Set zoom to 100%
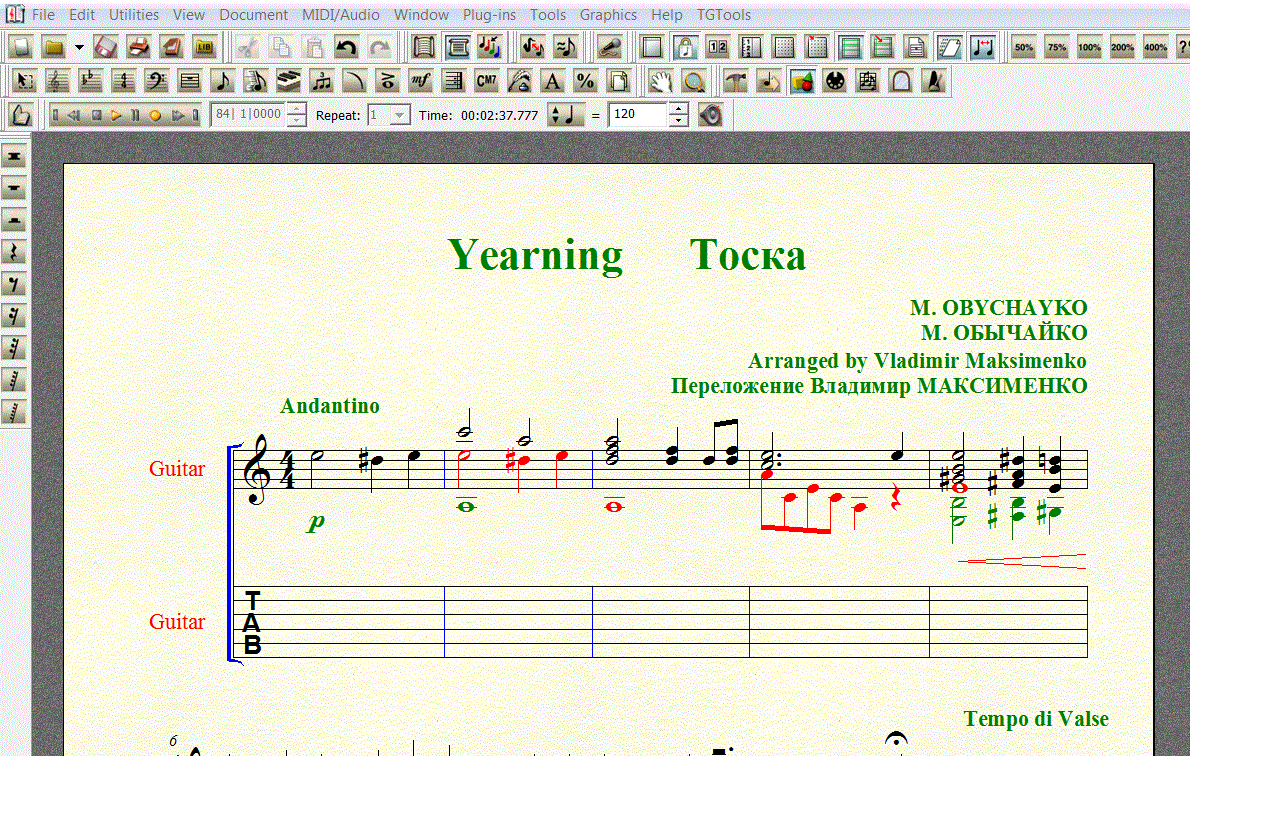 coord(1089,47)
